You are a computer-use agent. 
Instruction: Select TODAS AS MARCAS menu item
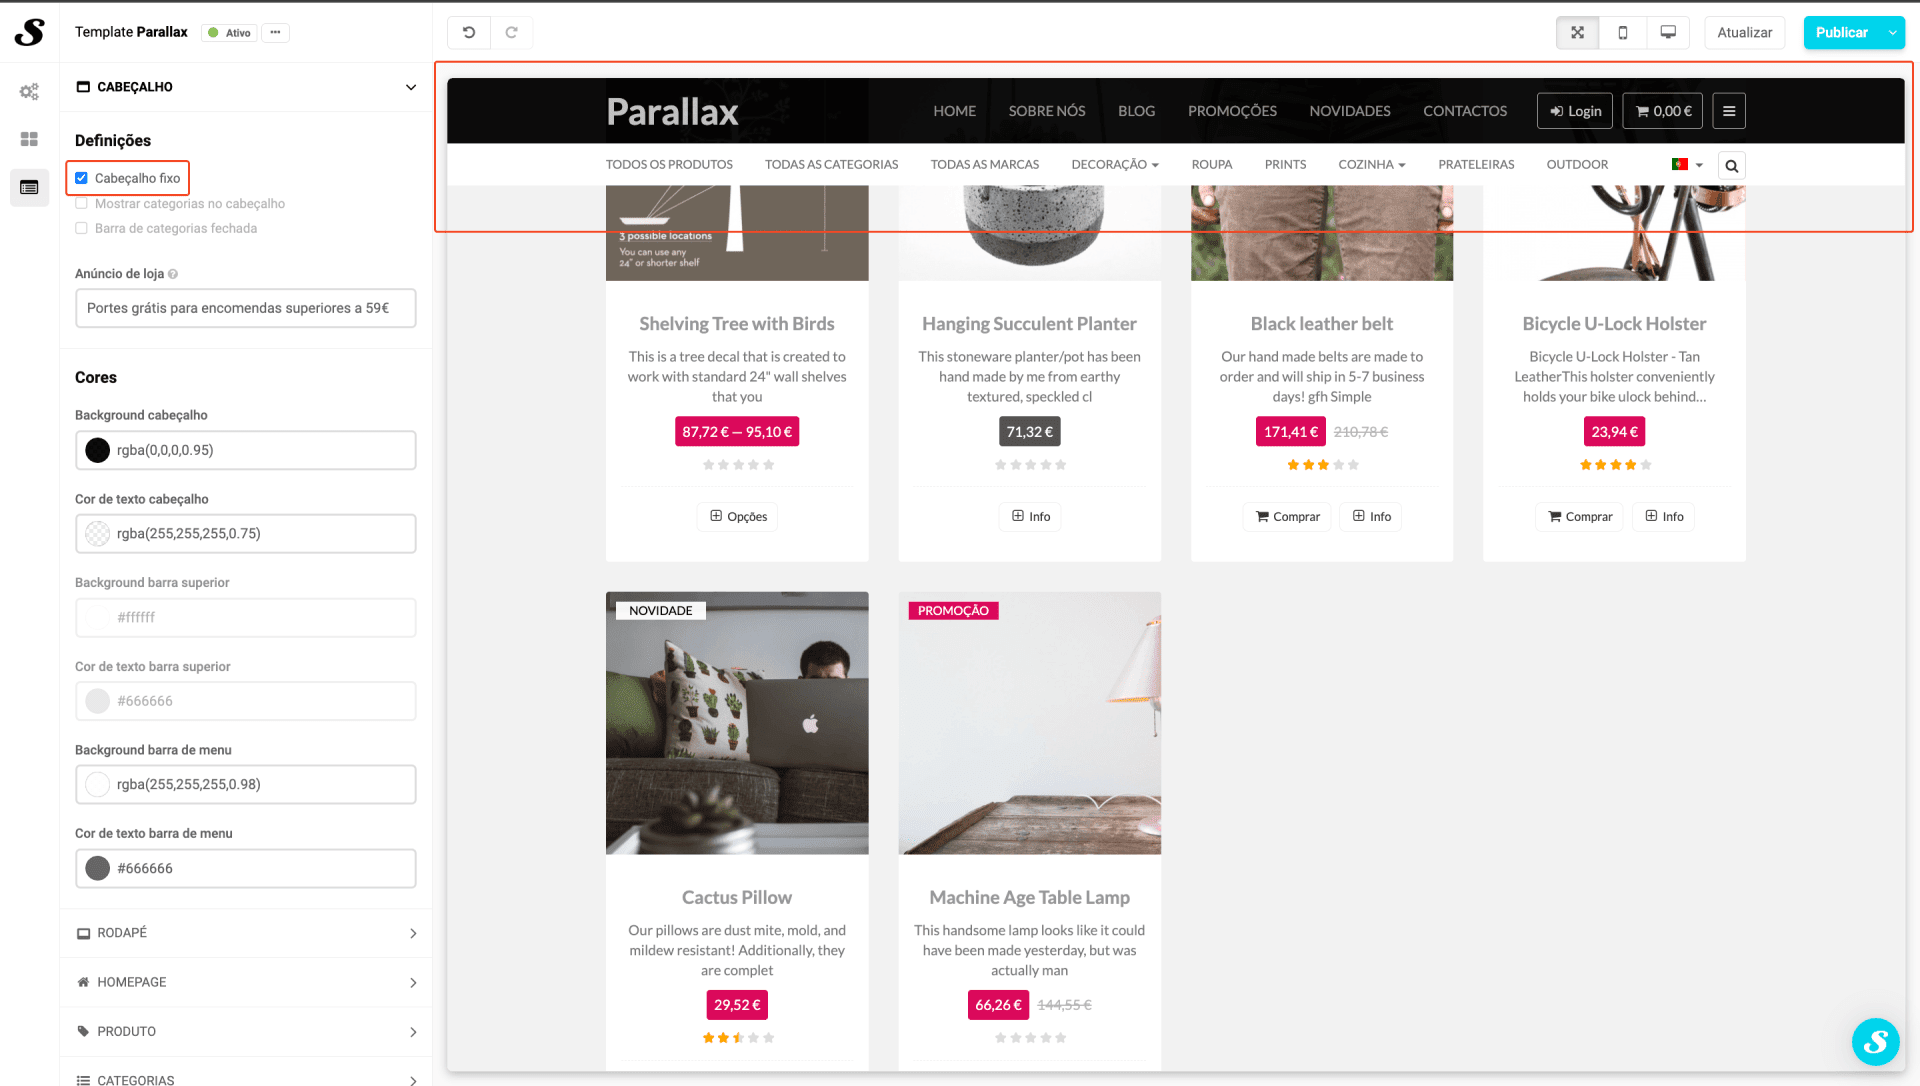point(984,164)
